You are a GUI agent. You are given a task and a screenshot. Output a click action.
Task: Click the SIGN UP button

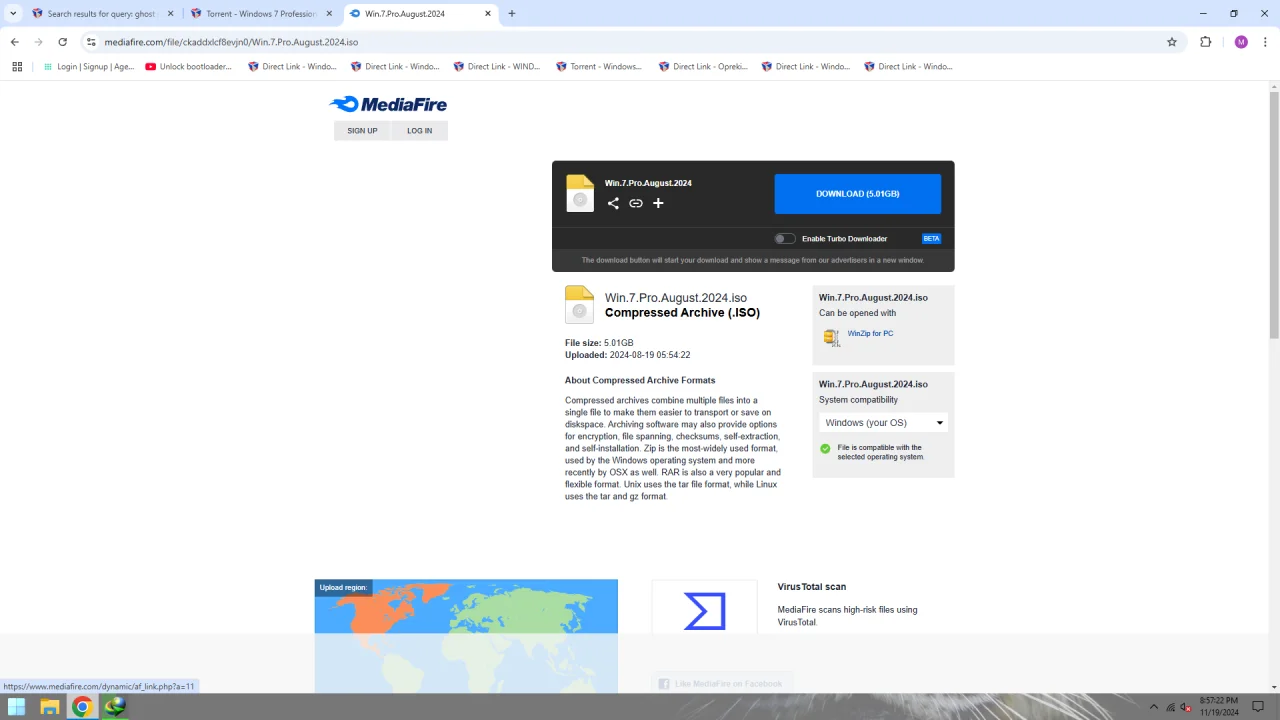(362, 131)
